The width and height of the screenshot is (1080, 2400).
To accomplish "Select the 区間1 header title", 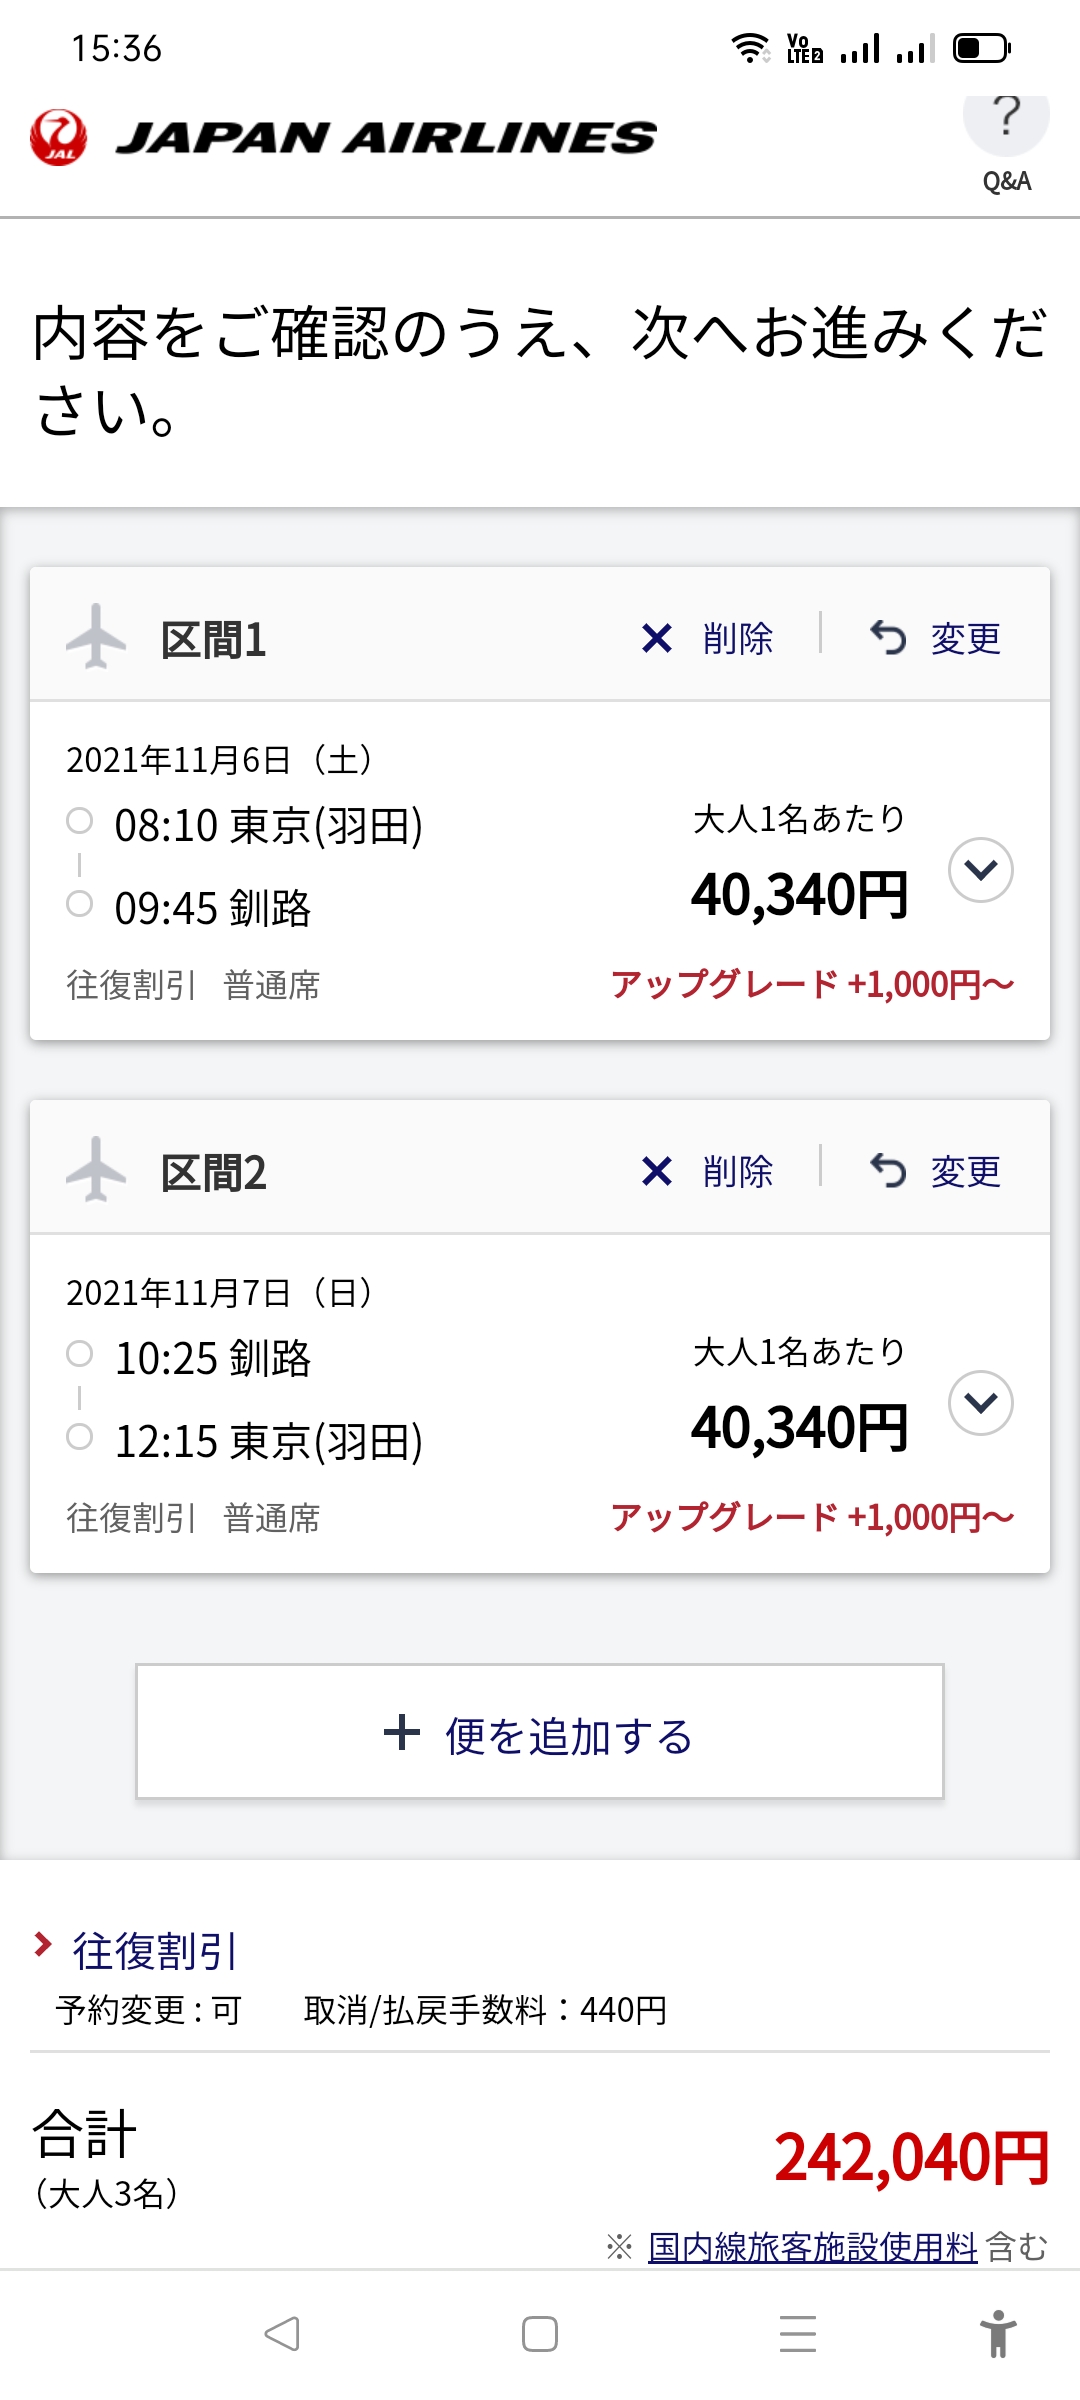I will pos(213,640).
